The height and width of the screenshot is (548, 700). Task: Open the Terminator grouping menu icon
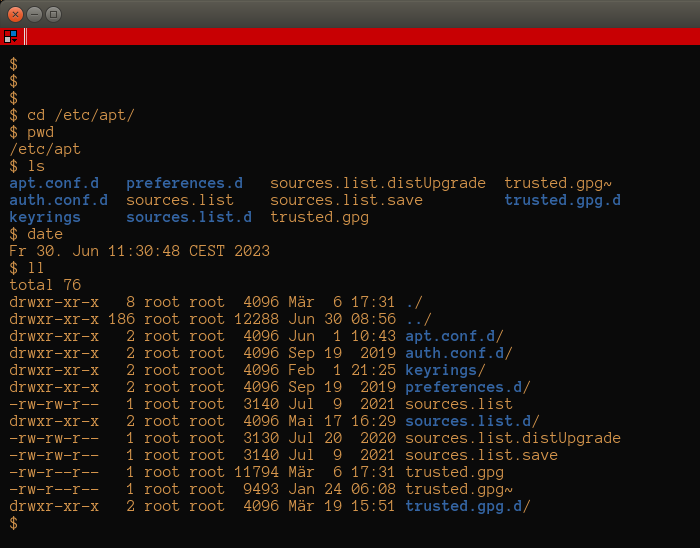(x=11, y=36)
